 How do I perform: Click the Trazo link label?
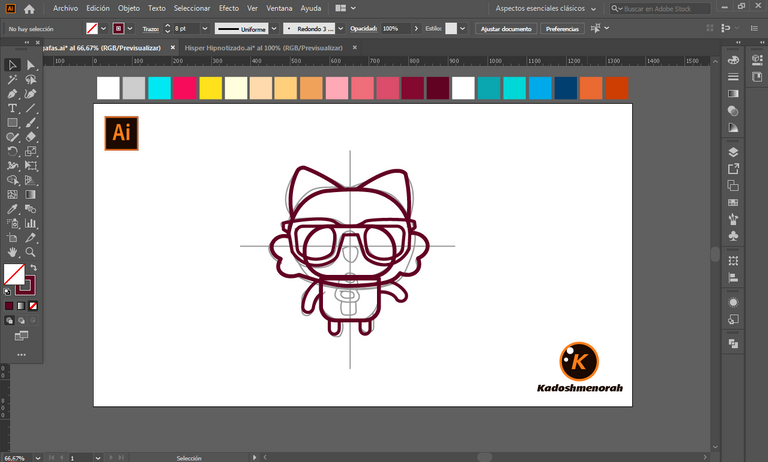tap(150, 29)
